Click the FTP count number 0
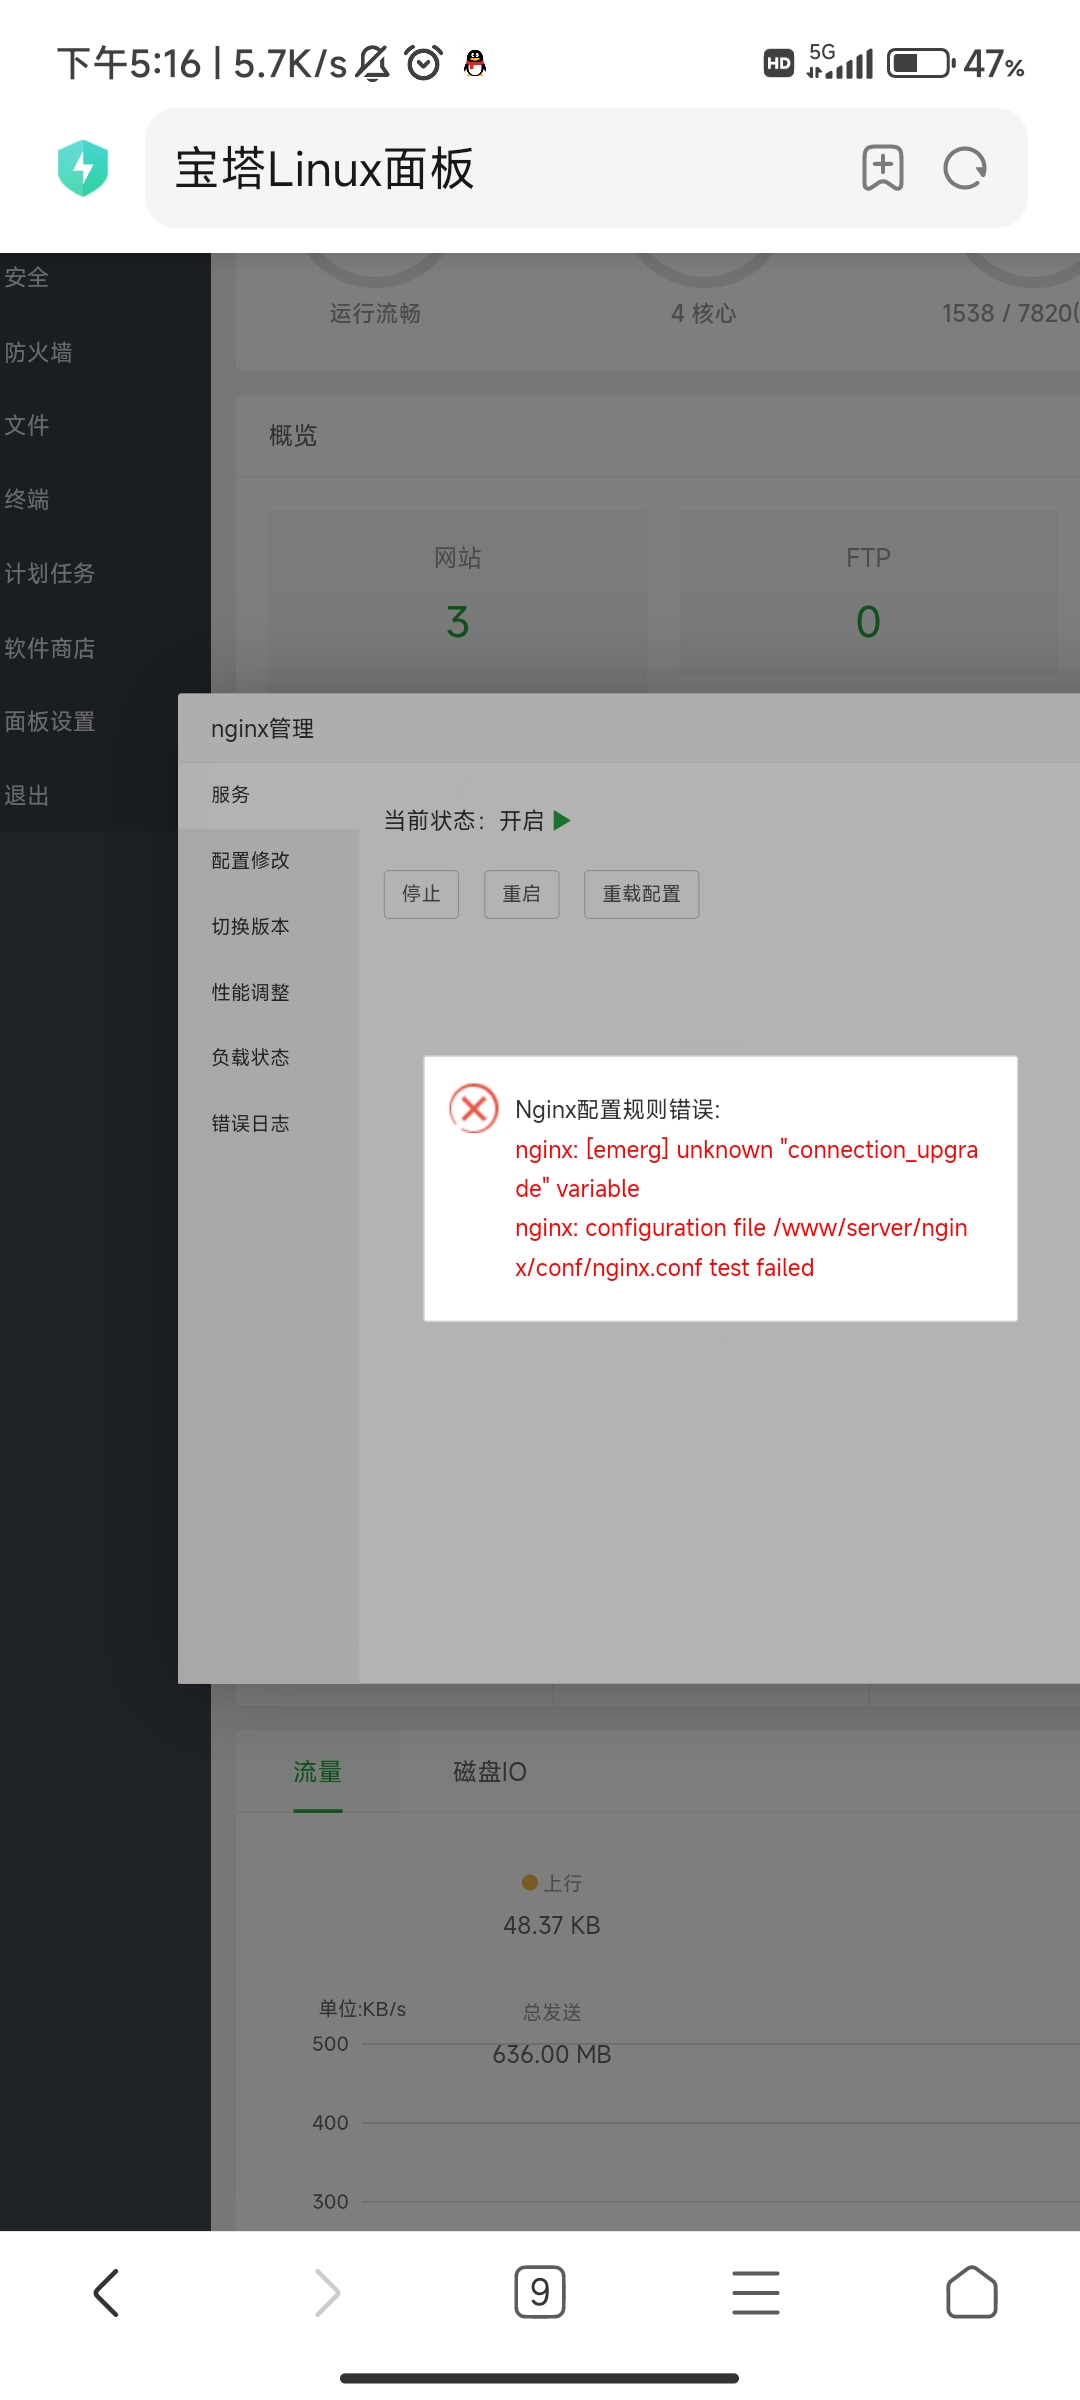 (868, 622)
